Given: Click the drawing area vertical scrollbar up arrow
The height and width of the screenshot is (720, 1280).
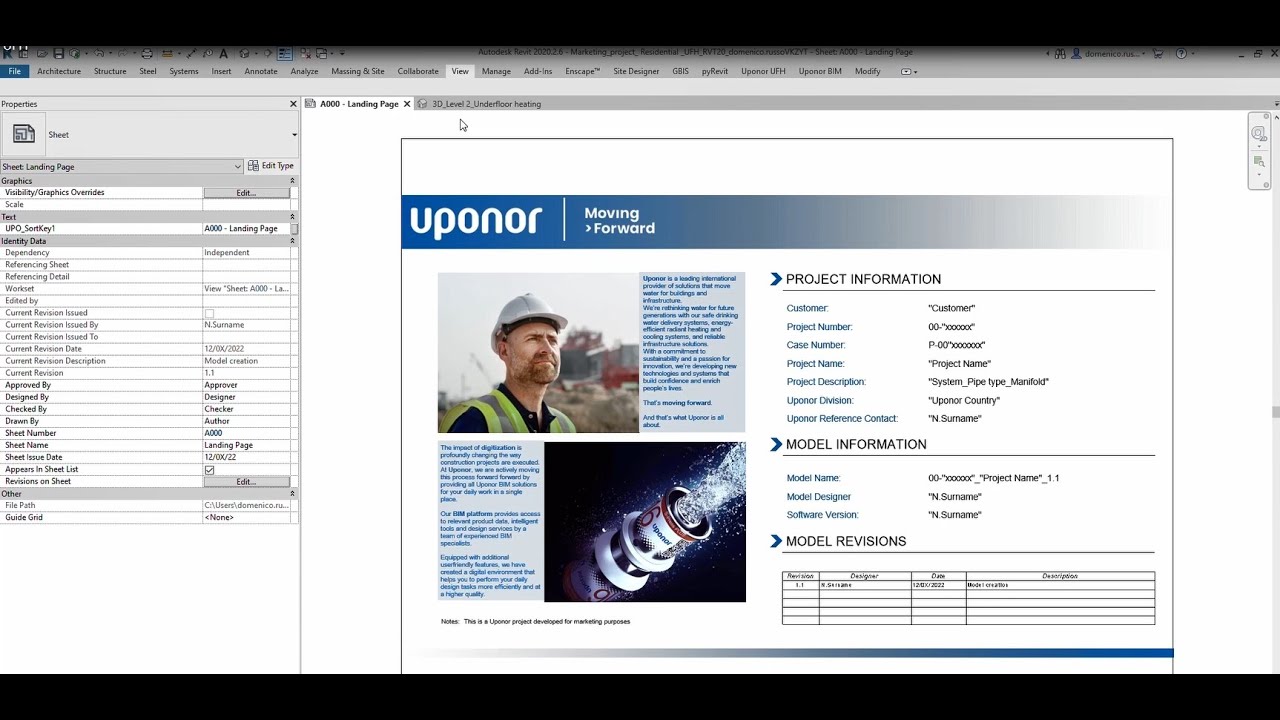Looking at the screenshot, I should click(x=1276, y=118).
